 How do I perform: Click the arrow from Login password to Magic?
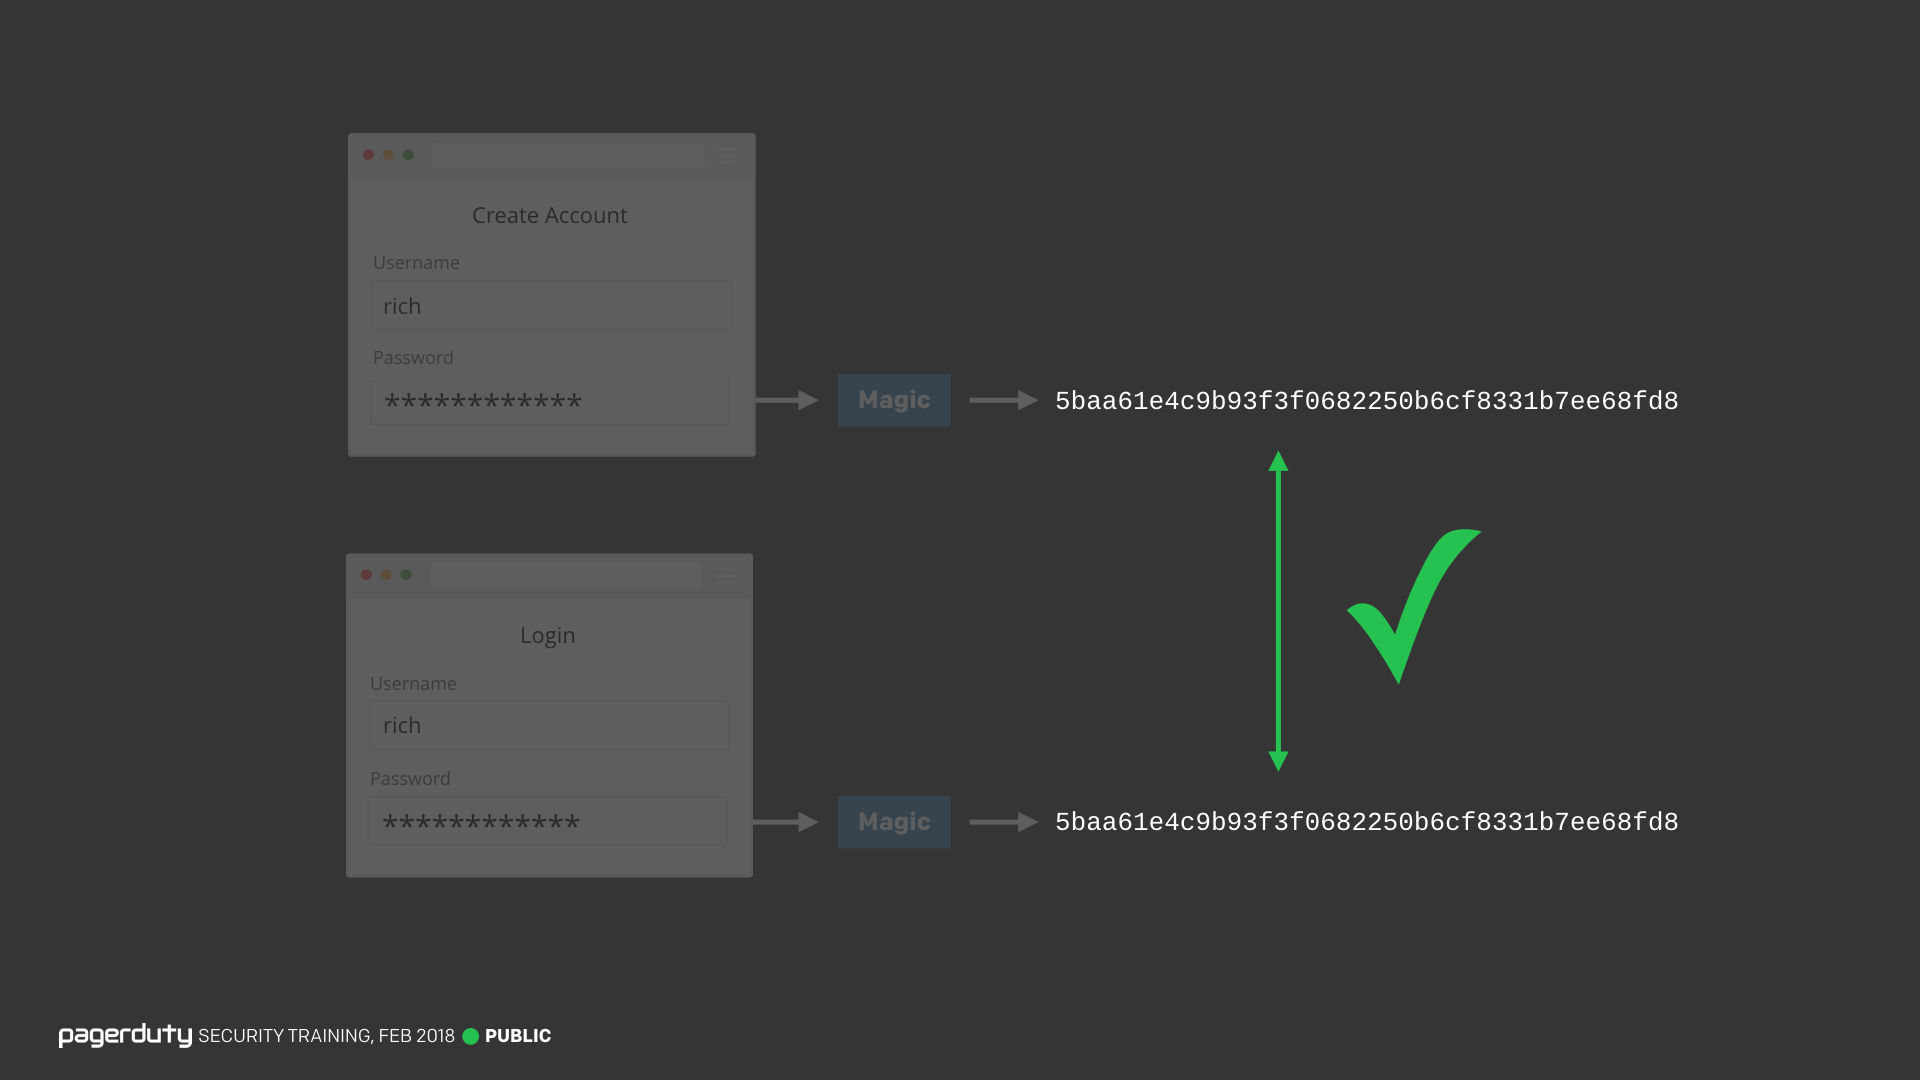point(786,822)
